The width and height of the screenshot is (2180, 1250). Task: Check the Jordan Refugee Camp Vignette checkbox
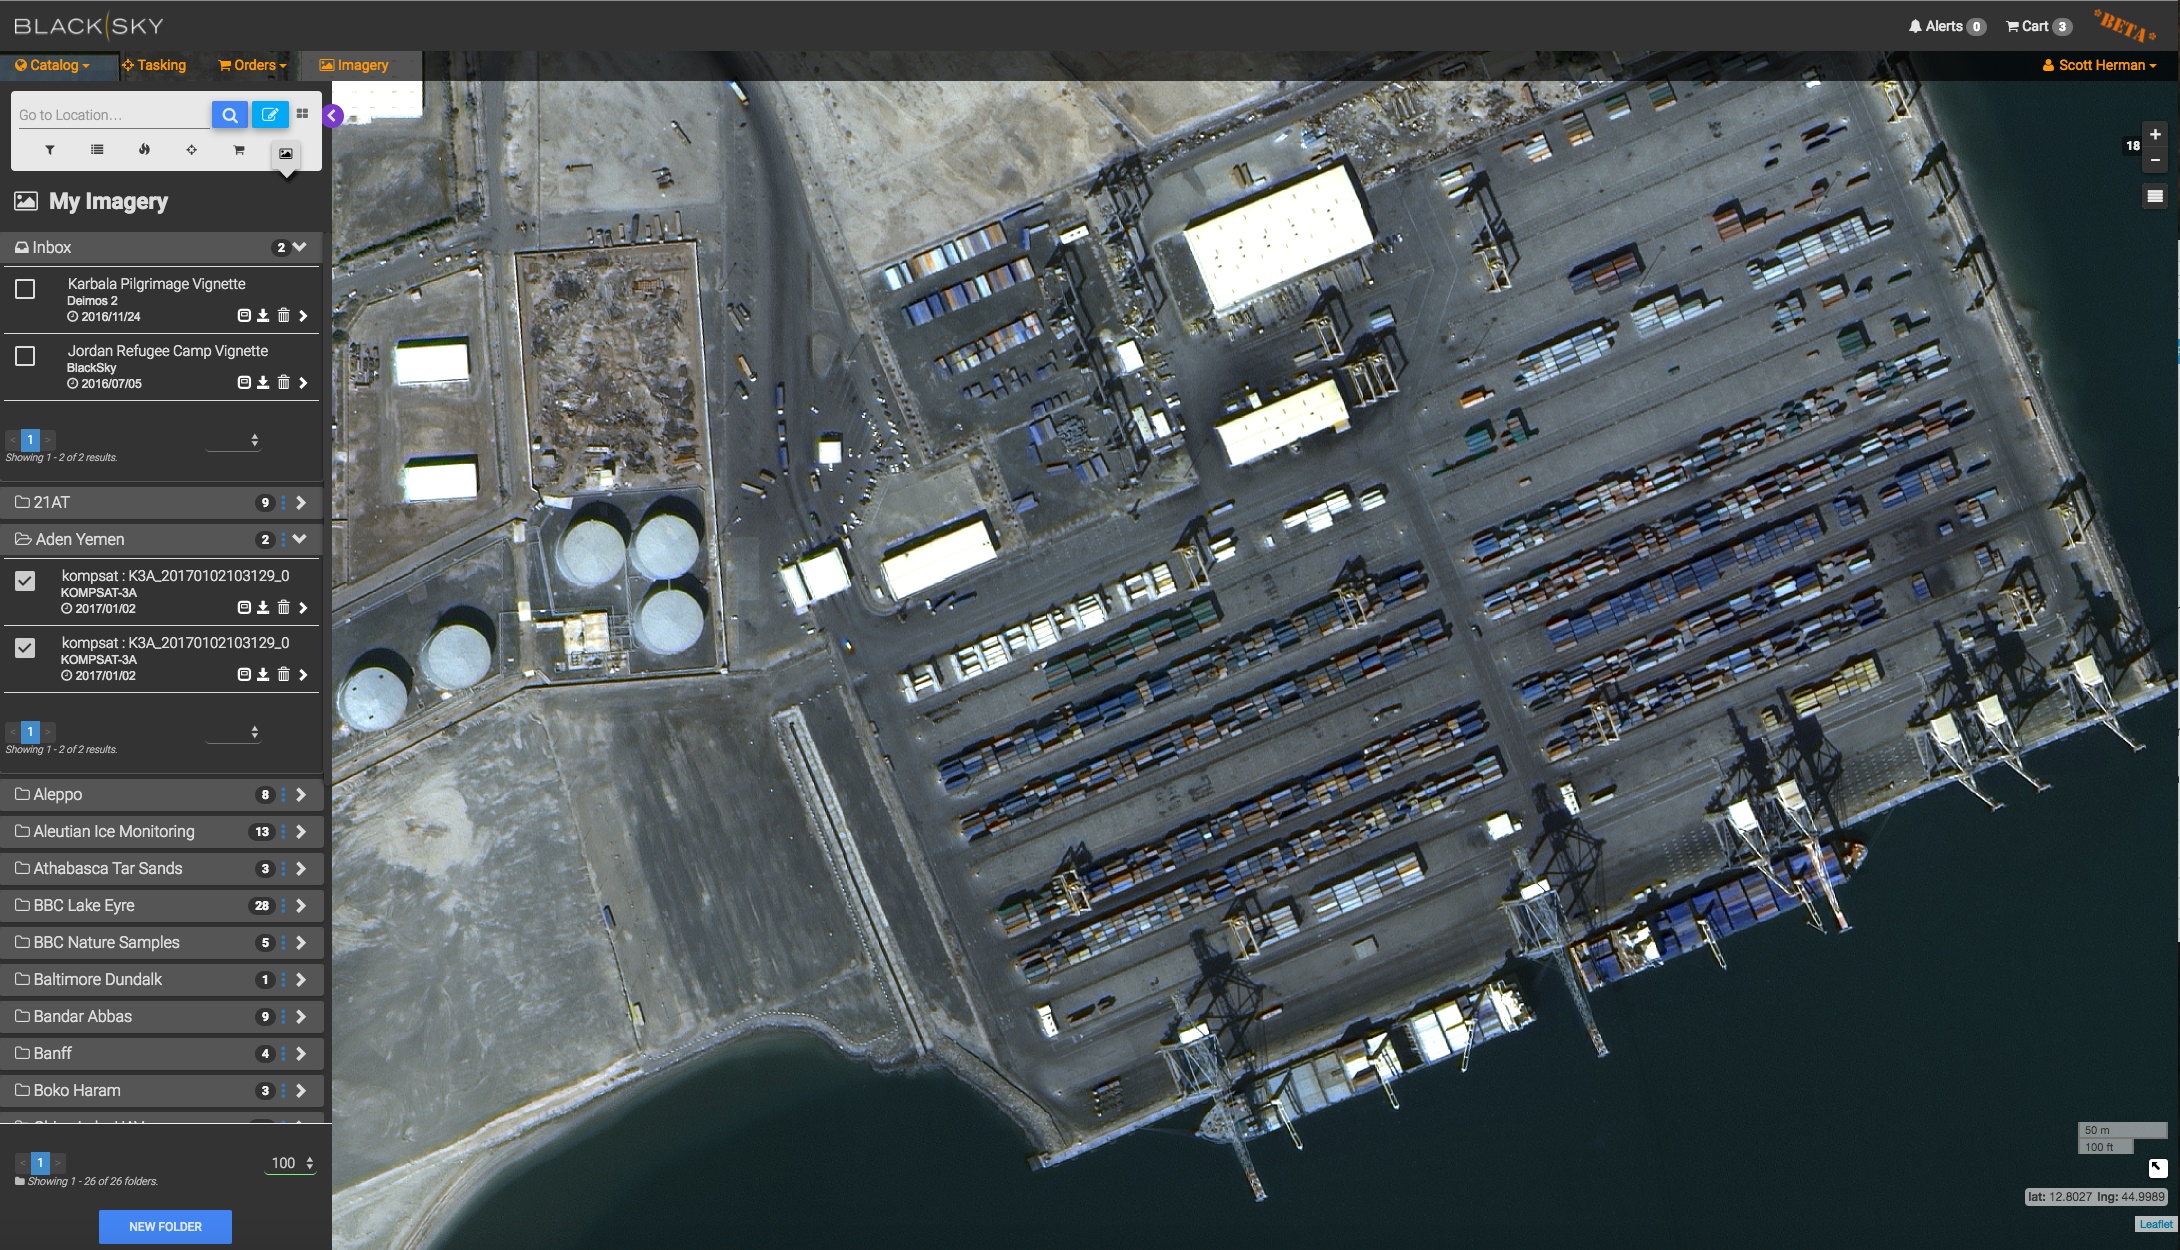pos(25,357)
